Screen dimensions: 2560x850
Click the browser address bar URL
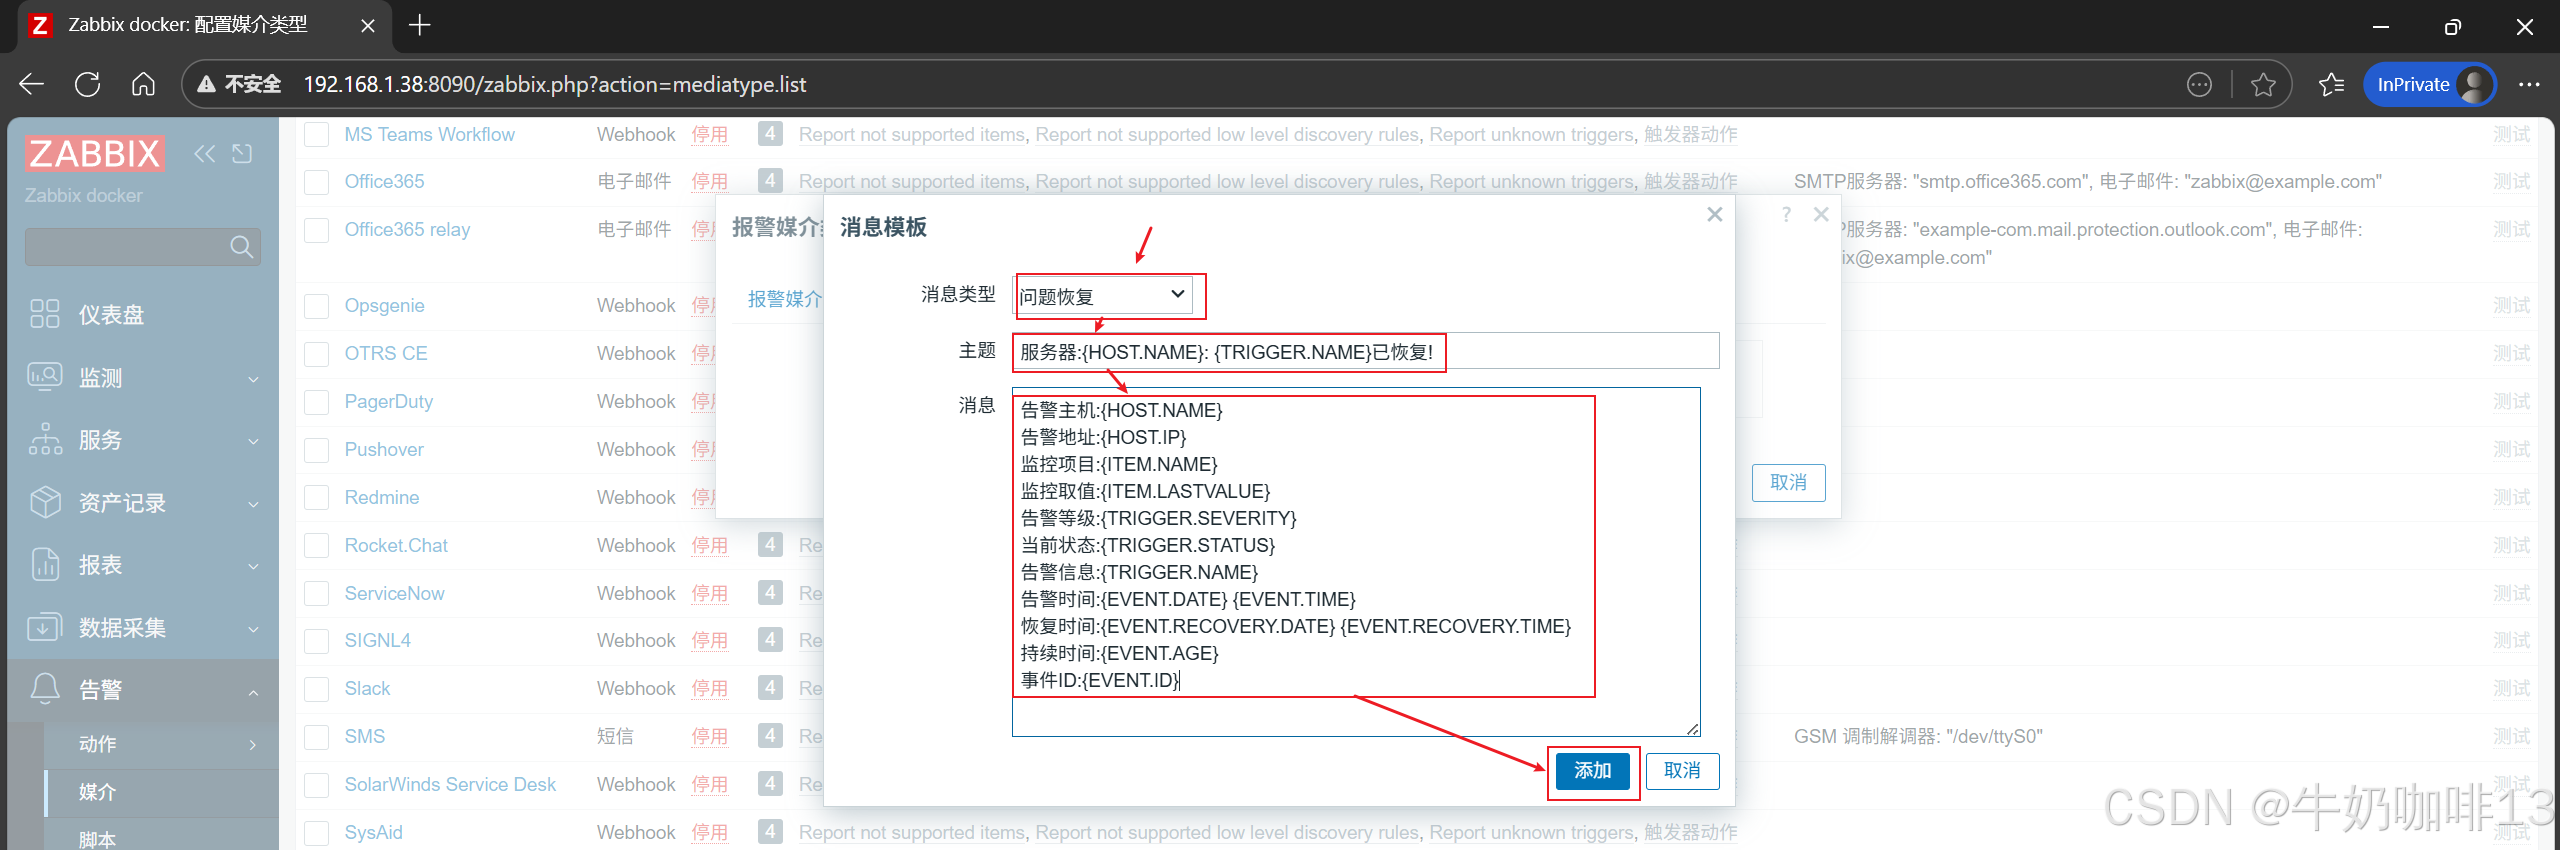(555, 85)
